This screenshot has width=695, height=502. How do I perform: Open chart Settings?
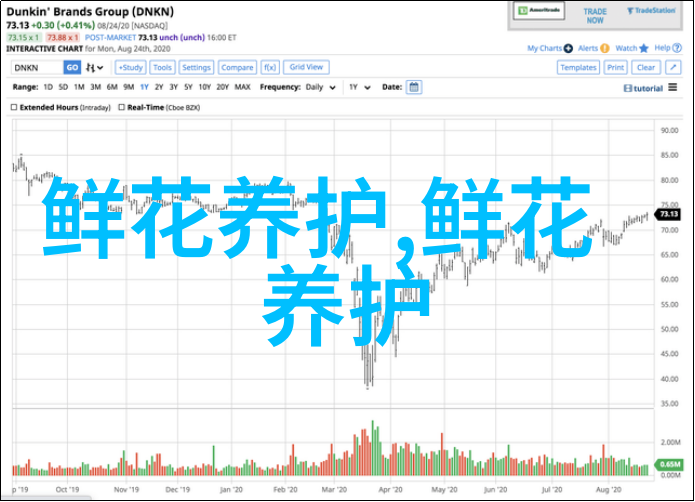(196, 68)
